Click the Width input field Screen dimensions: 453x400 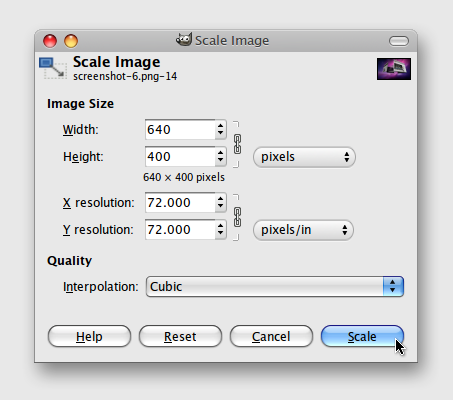(x=180, y=129)
